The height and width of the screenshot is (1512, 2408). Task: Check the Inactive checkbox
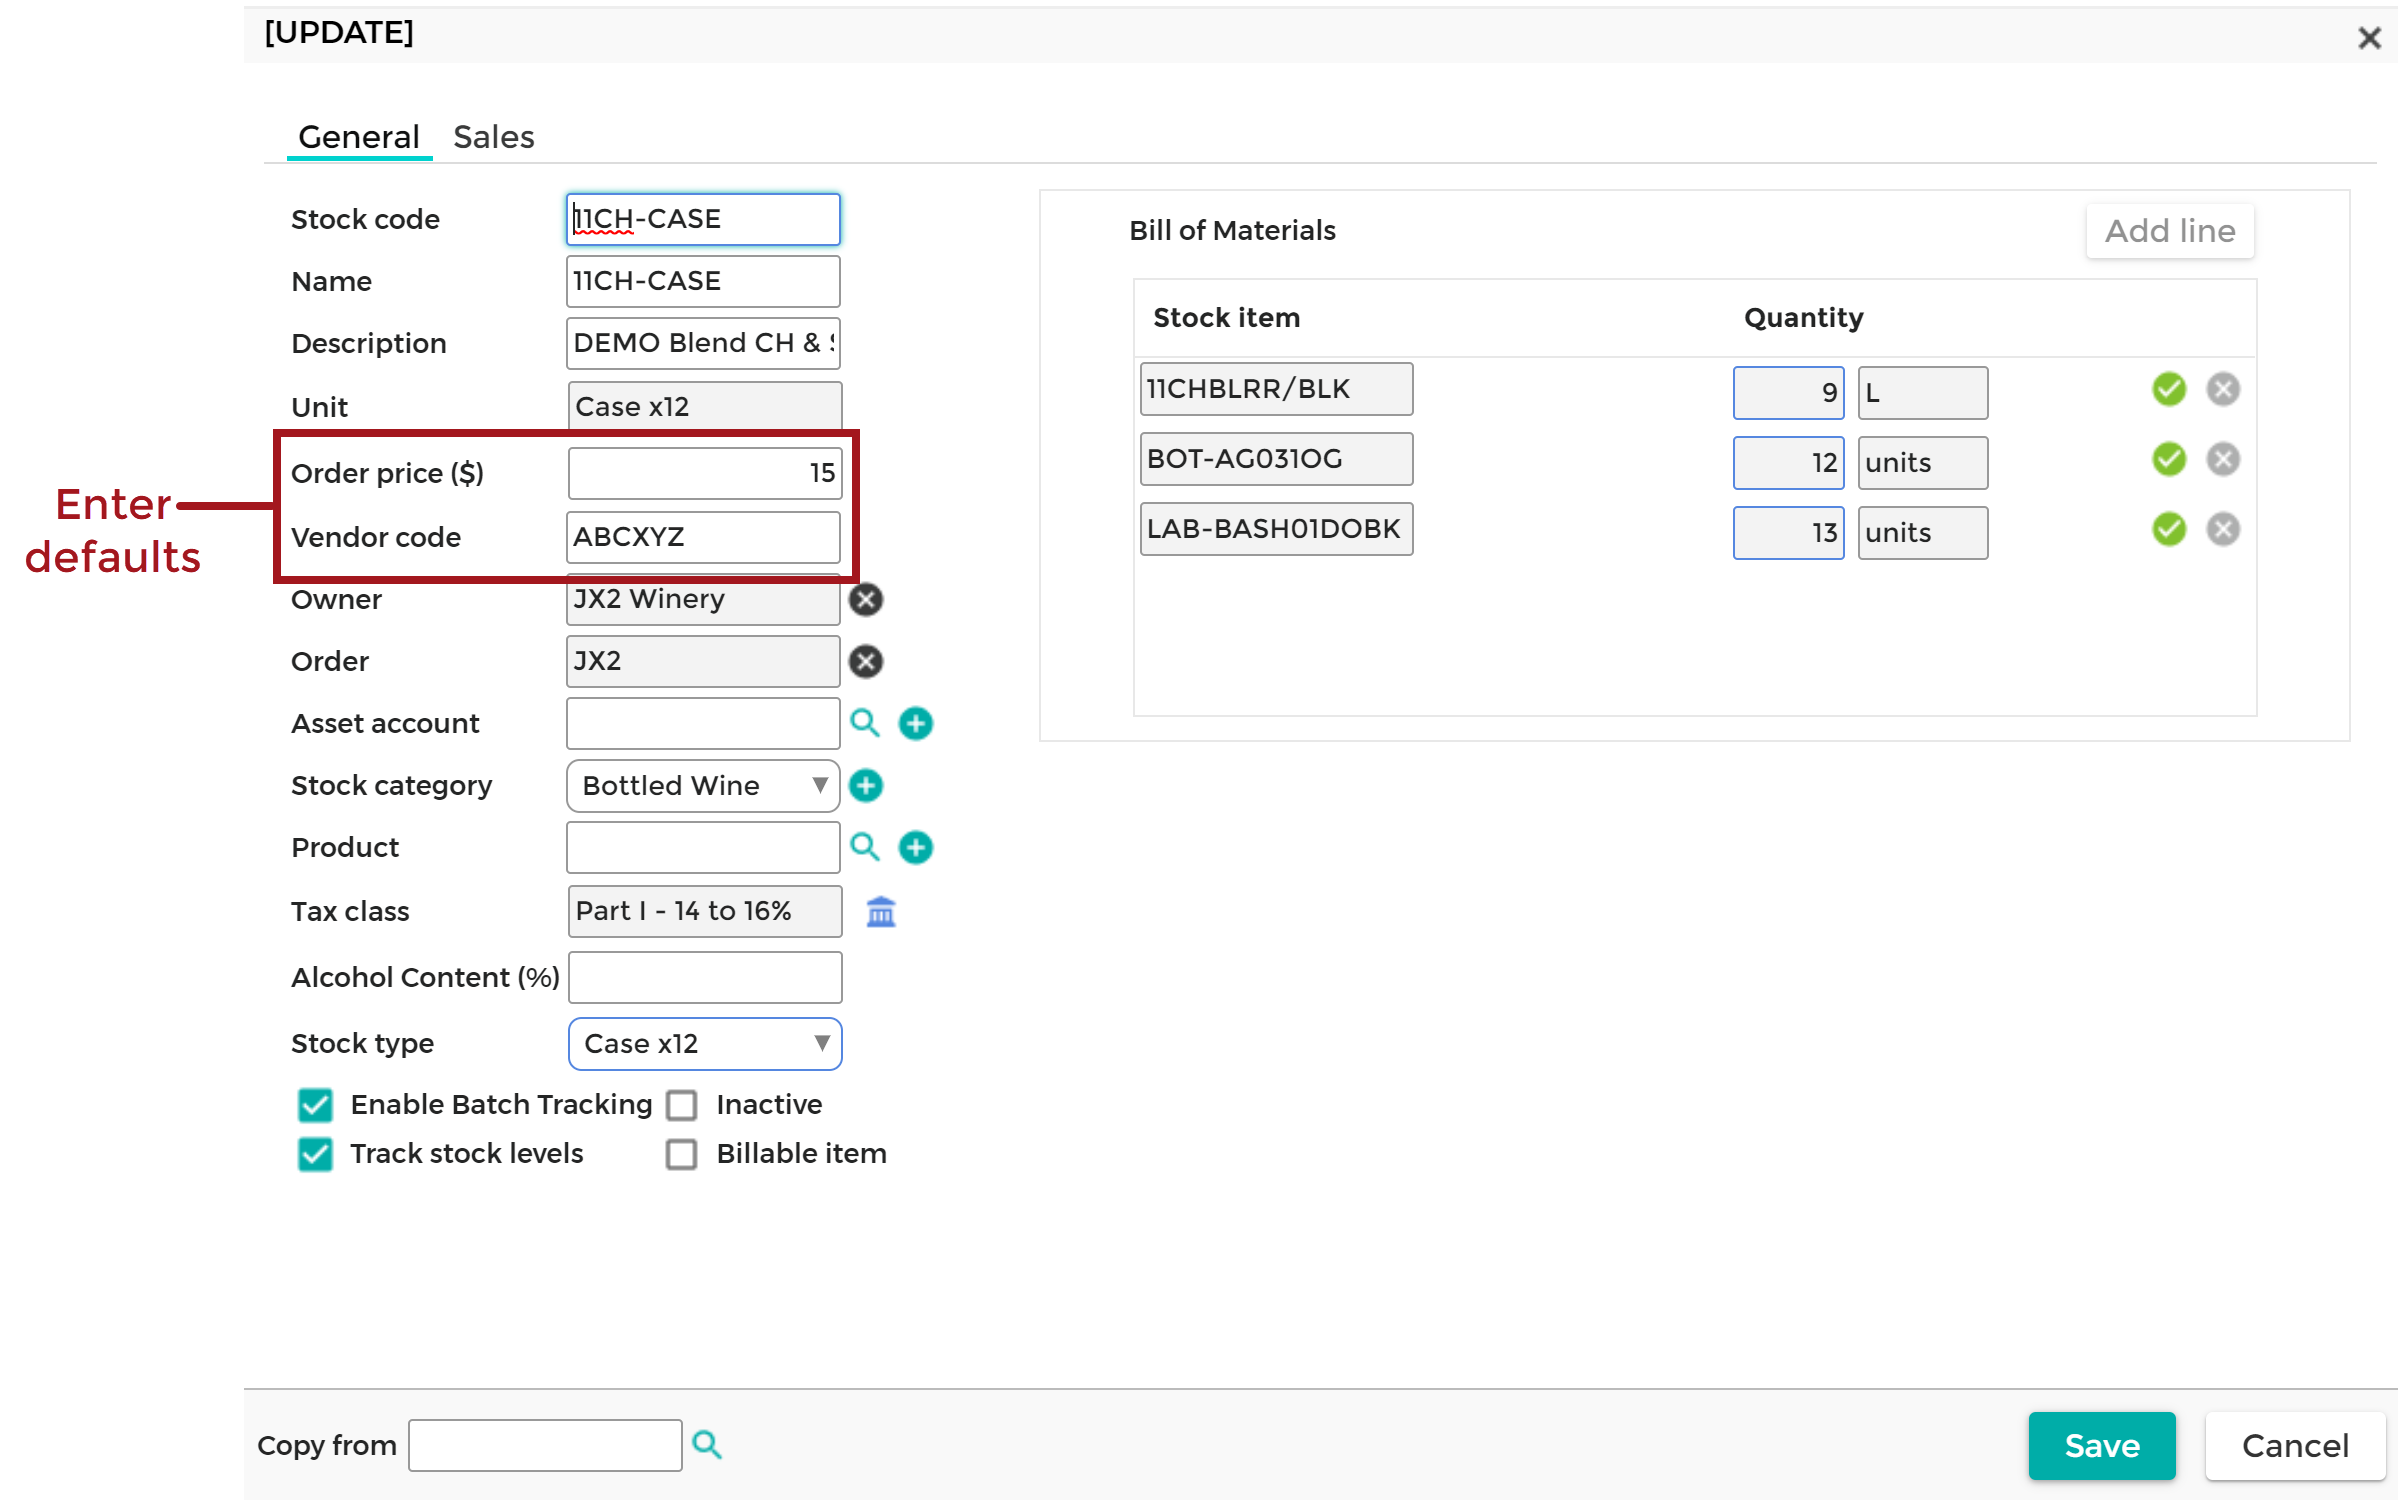pyautogui.click(x=682, y=1105)
